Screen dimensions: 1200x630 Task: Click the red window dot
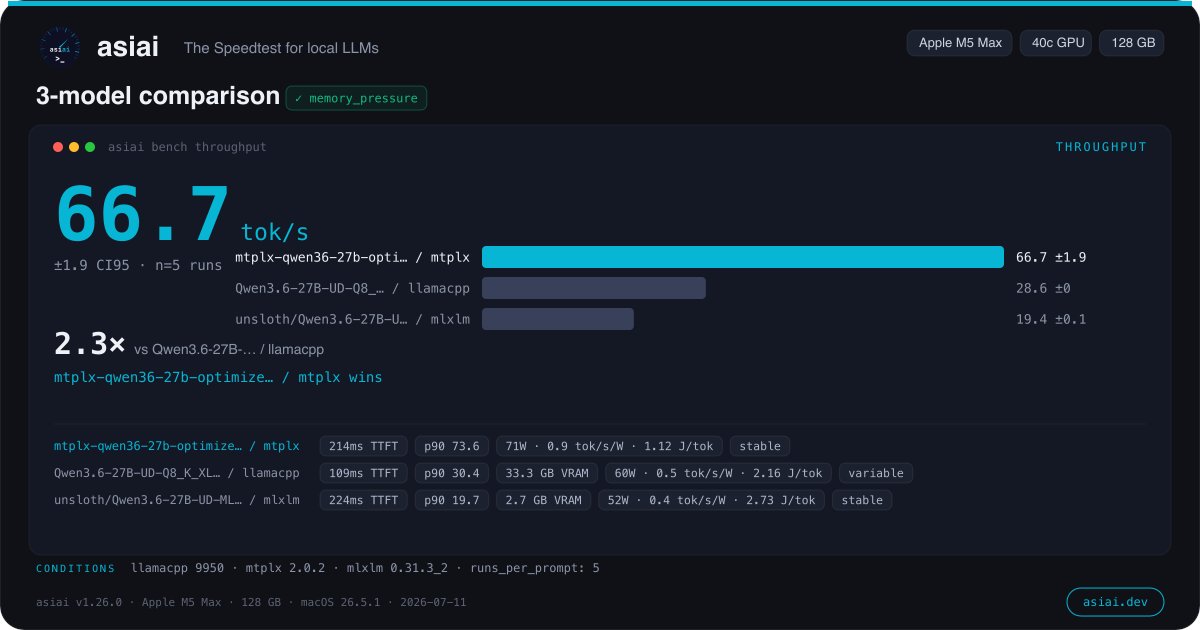coord(58,147)
